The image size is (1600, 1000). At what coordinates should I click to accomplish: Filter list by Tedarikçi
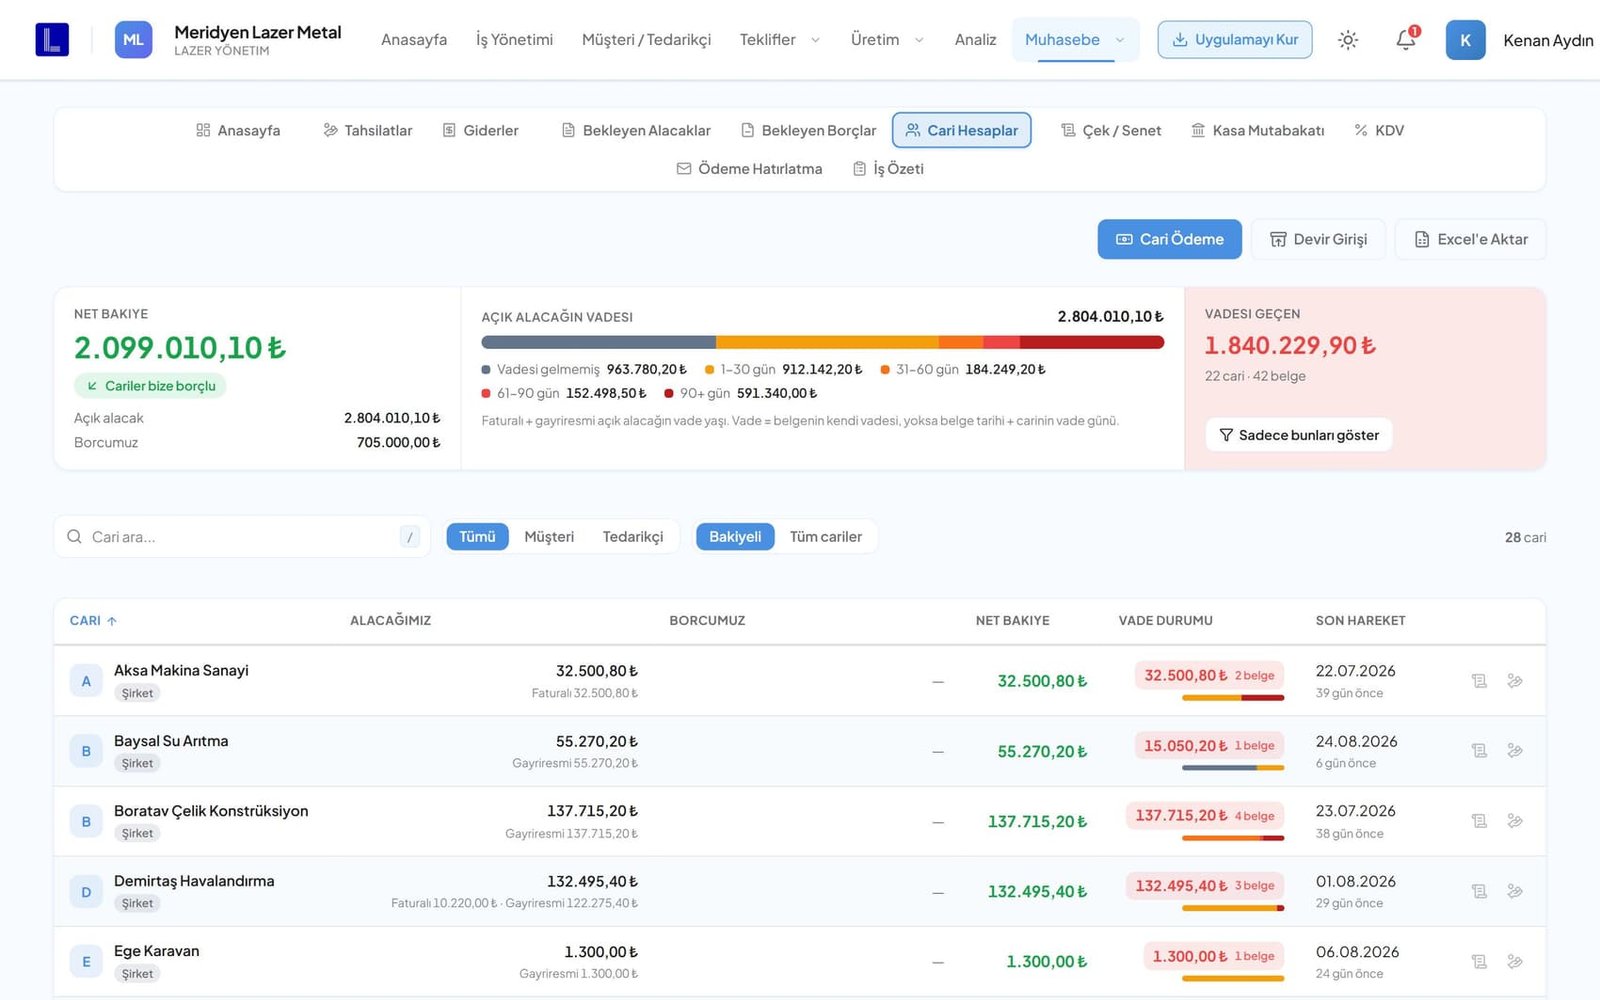pyautogui.click(x=633, y=537)
